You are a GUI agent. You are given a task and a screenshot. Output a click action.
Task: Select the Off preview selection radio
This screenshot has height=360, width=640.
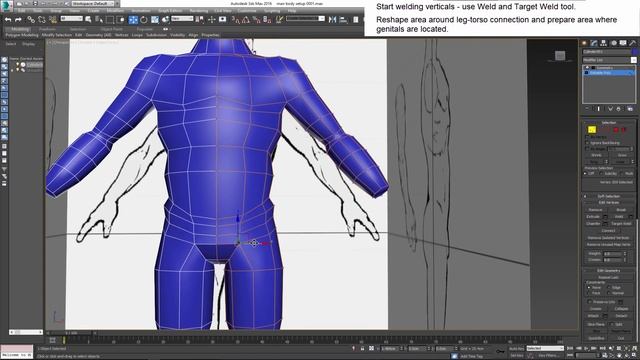pyautogui.click(x=586, y=173)
